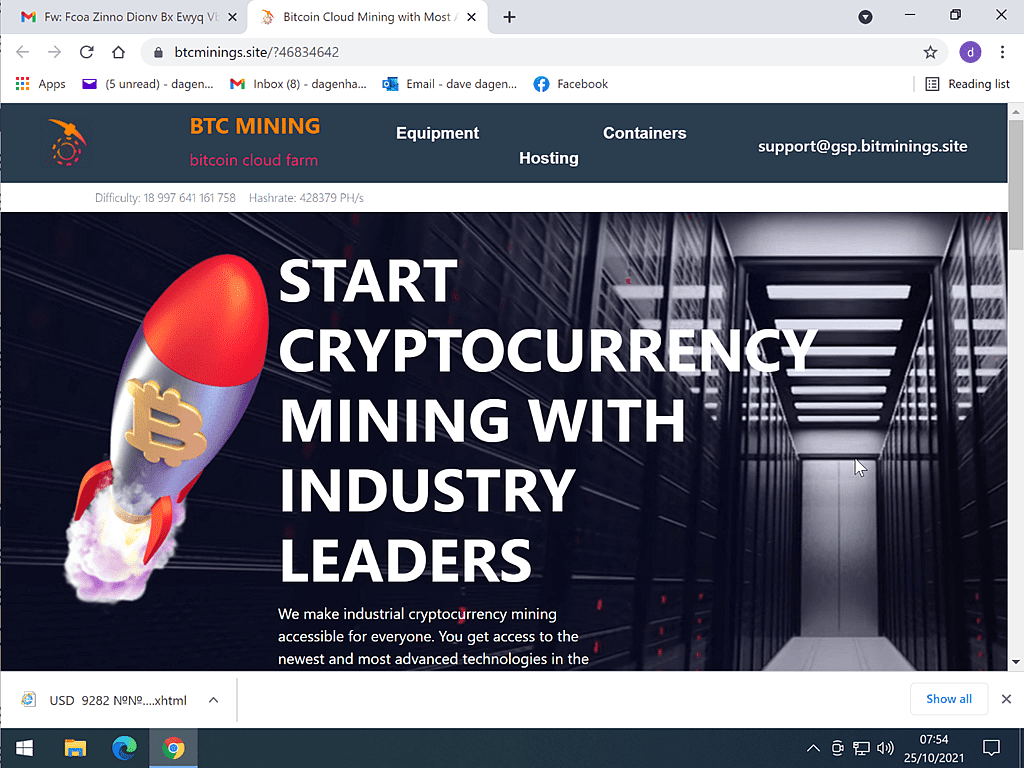
Task: Open the purple profile avatar menu
Action: point(970,52)
